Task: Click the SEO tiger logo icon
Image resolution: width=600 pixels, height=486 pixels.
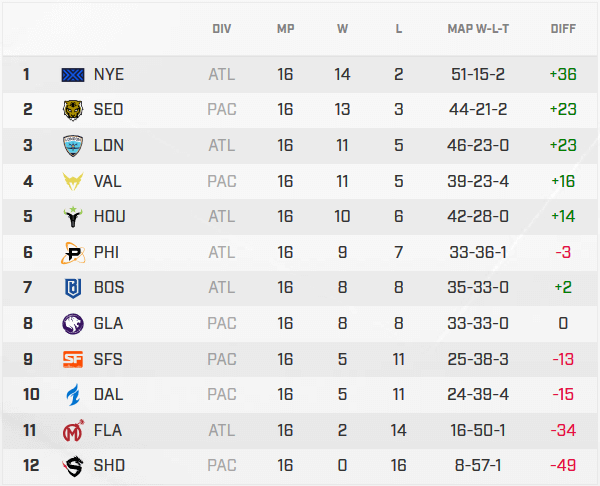Action: click(x=74, y=110)
